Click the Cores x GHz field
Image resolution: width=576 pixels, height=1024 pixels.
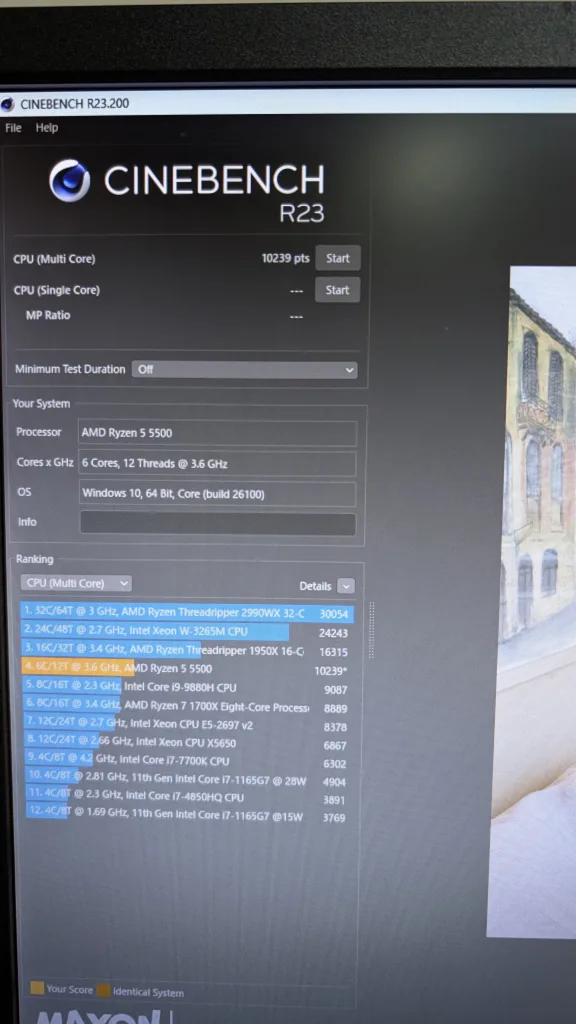(217, 464)
